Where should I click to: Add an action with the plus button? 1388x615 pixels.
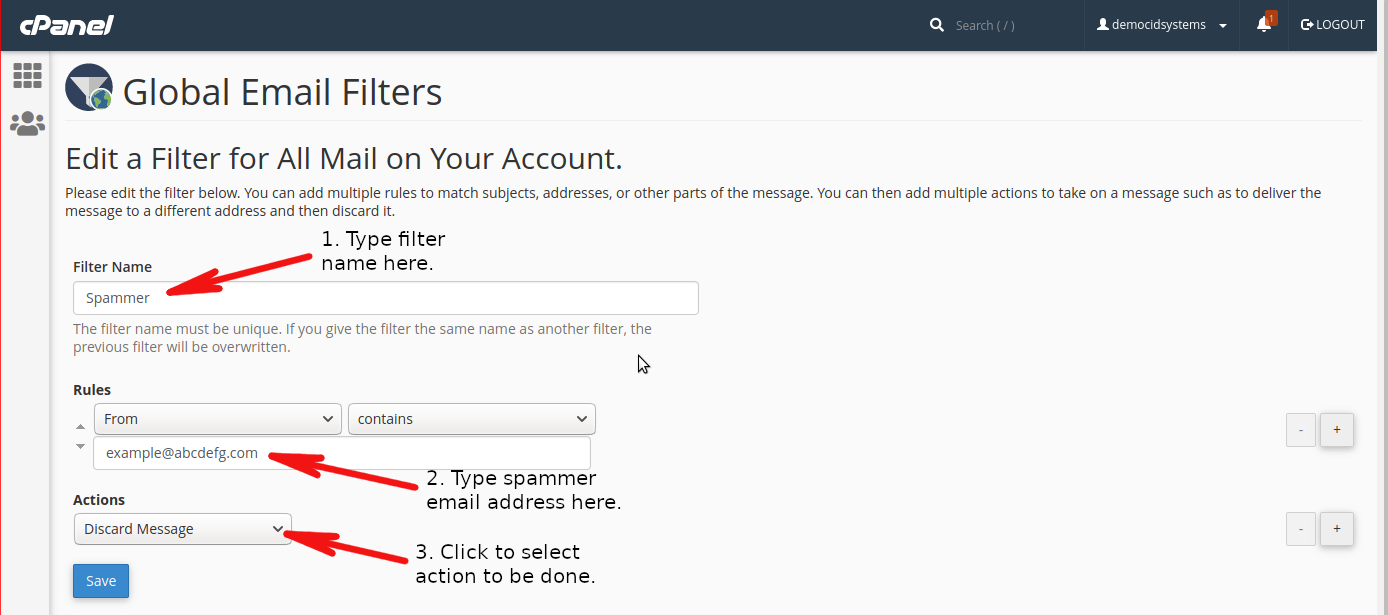[x=1337, y=528]
